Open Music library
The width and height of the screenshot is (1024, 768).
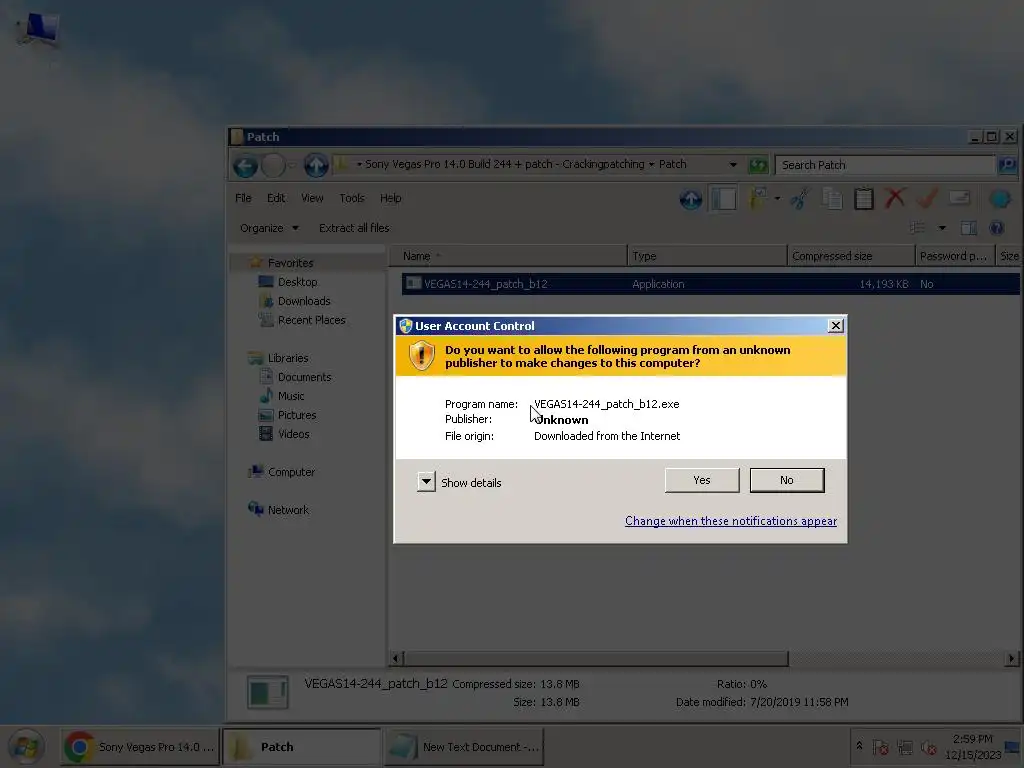(291, 396)
